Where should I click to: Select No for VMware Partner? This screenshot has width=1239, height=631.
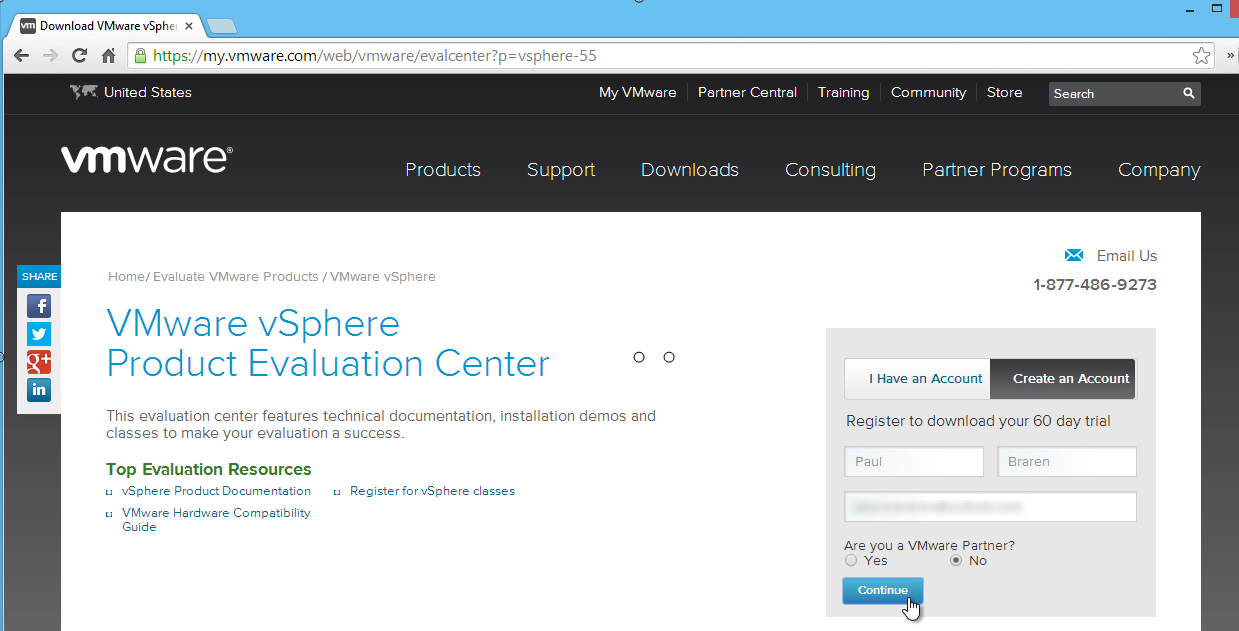(x=956, y=561)
